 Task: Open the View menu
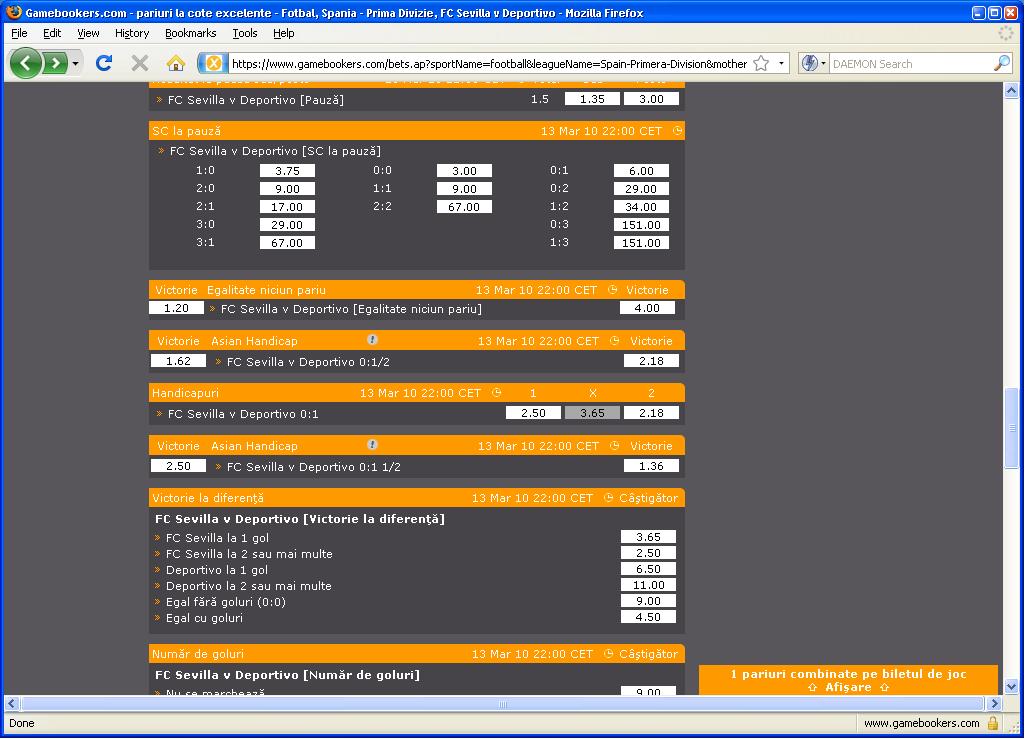pyautogui.click(x=88, y=33)
